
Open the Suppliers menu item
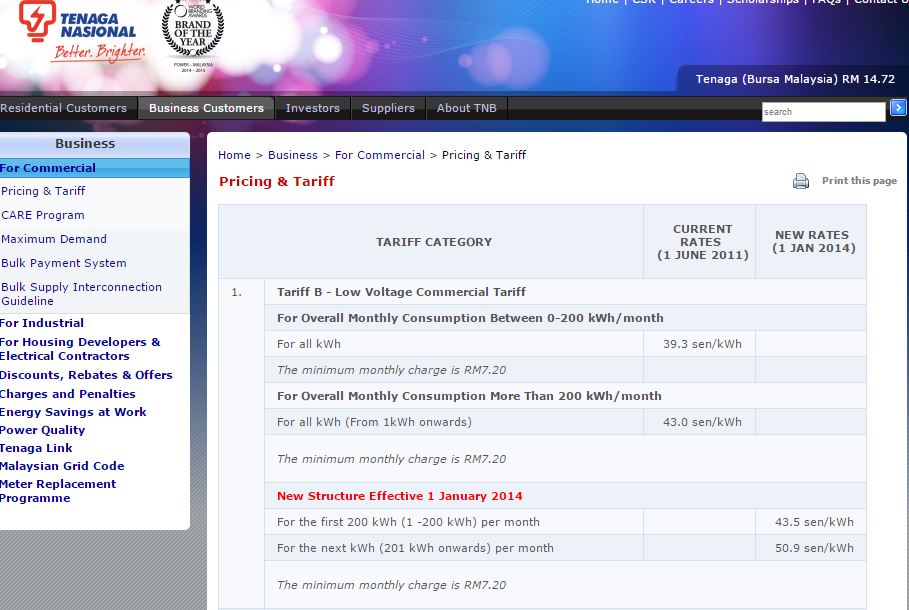(x=388, y=108)
